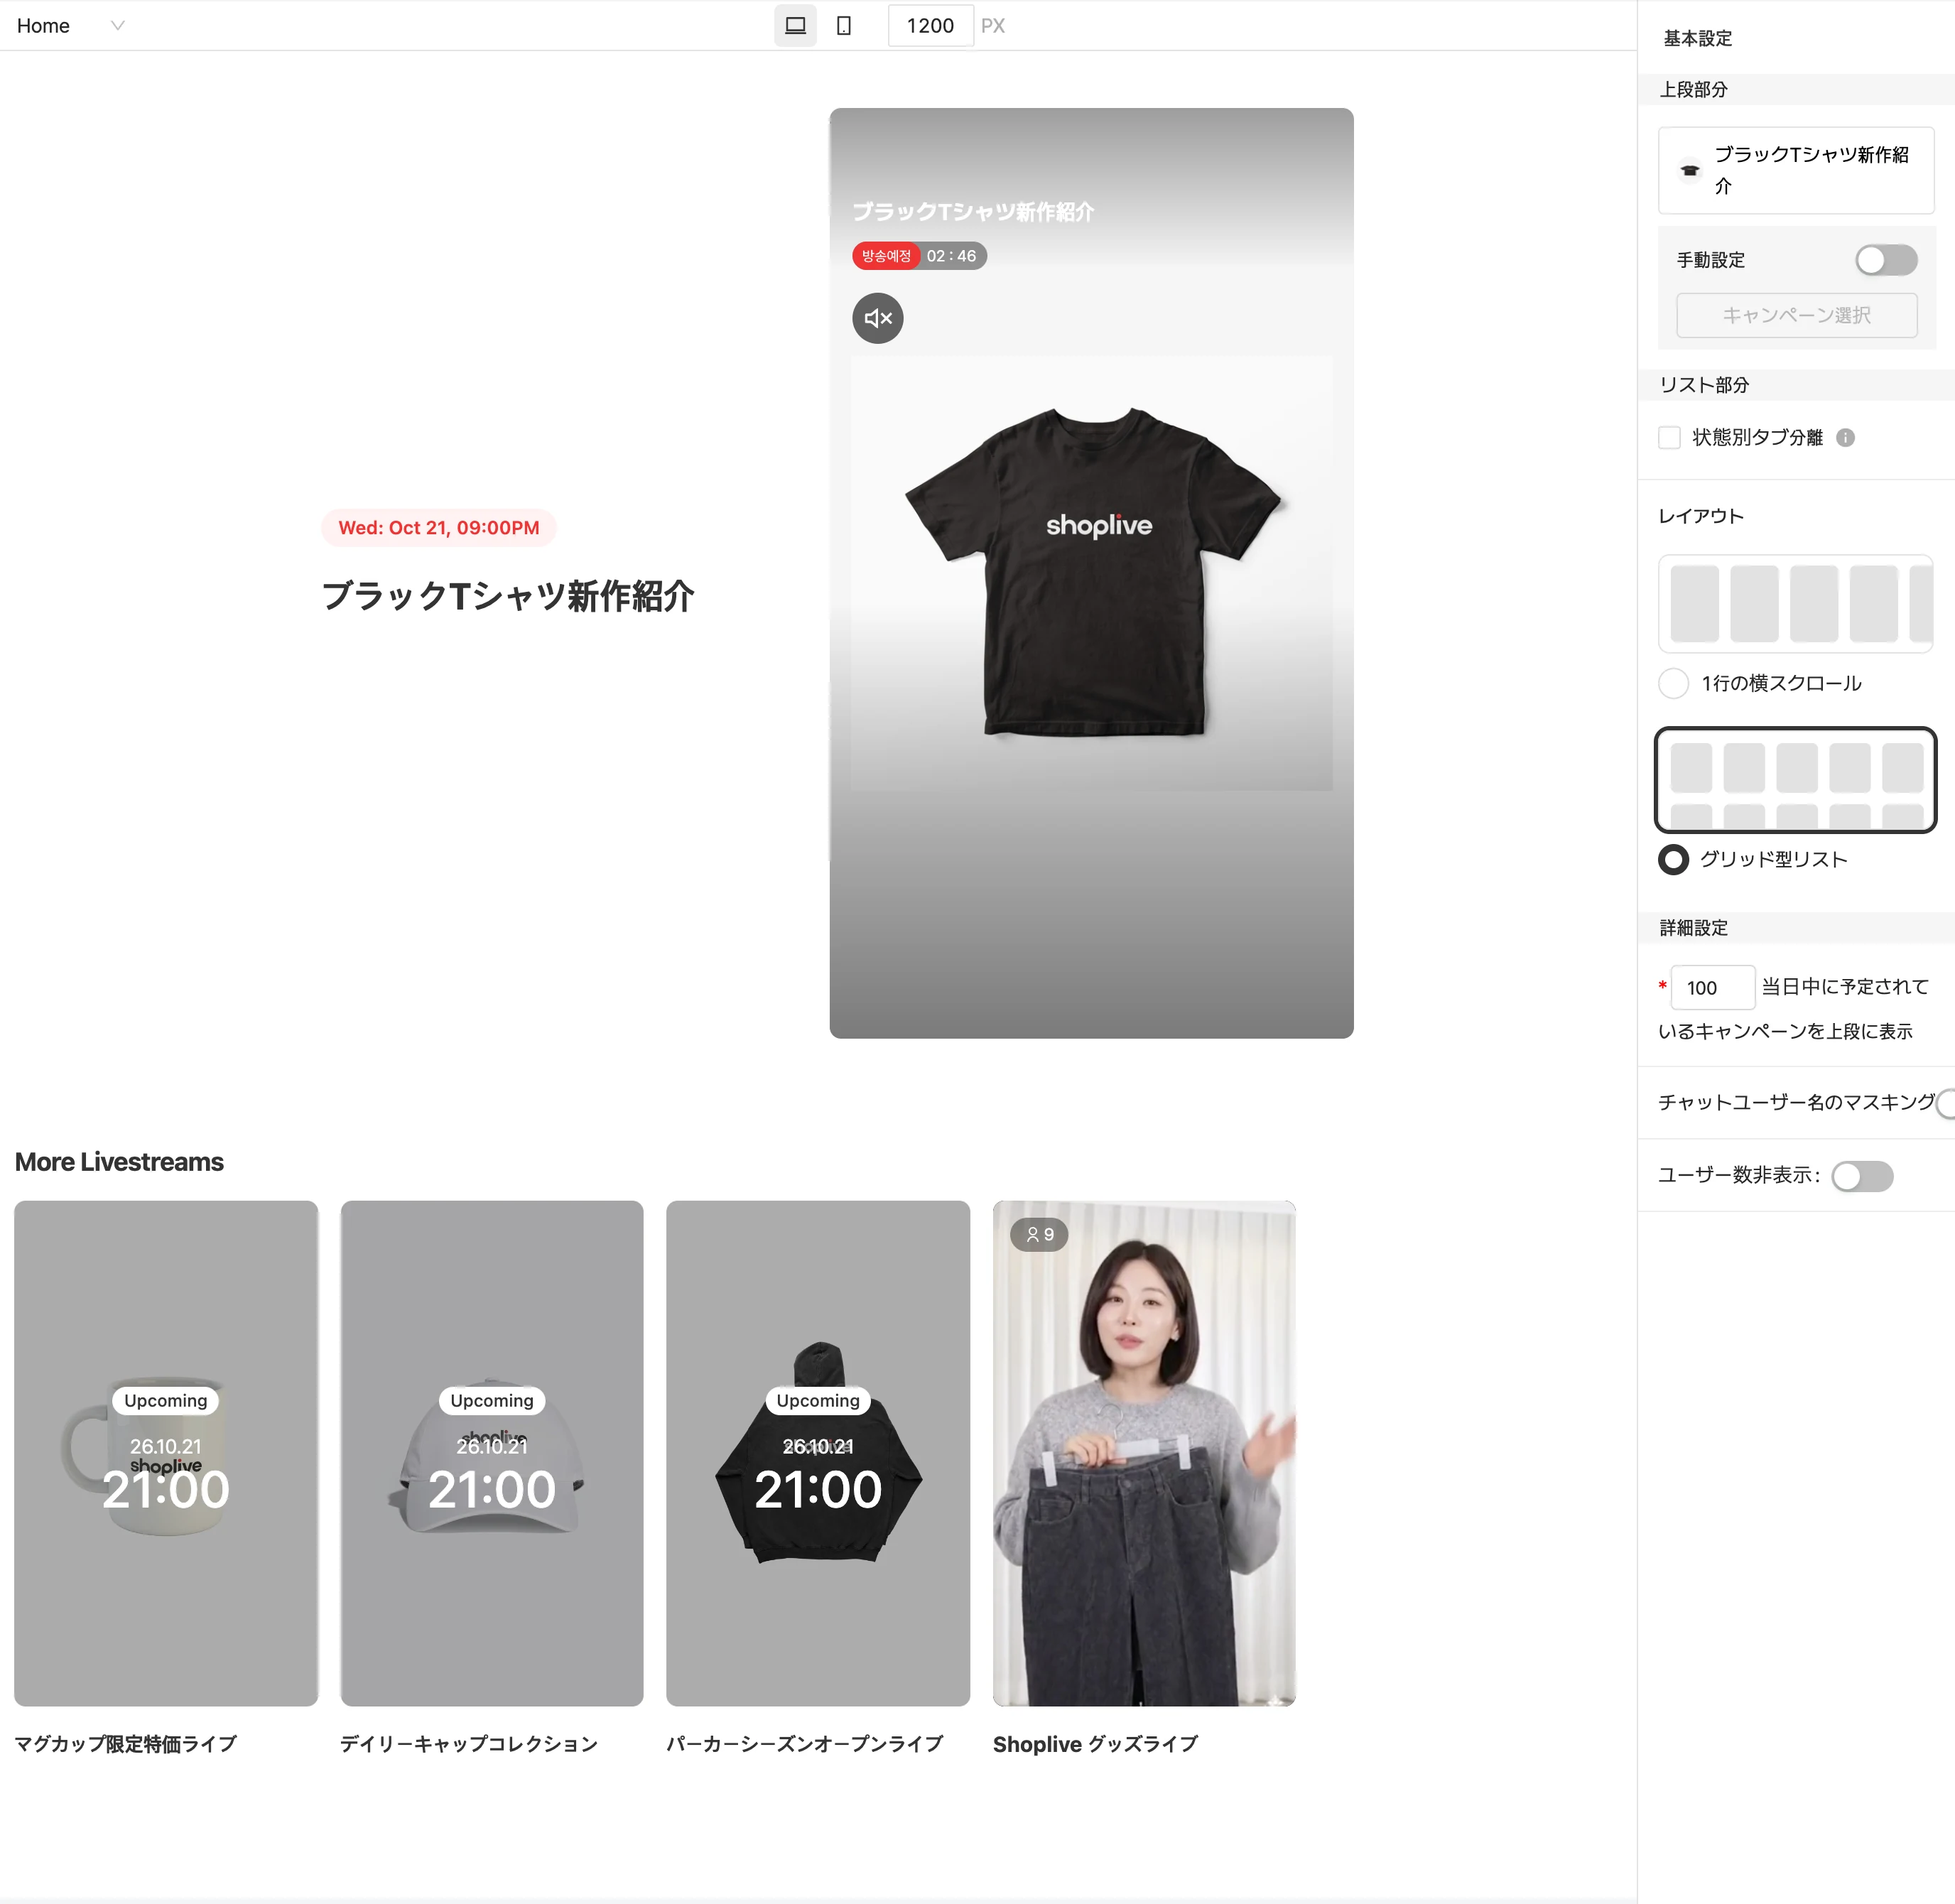Viewport: 1955px width, 1904px height.
Task: Switch to mobile preview icon
Action: coord(844,26)
